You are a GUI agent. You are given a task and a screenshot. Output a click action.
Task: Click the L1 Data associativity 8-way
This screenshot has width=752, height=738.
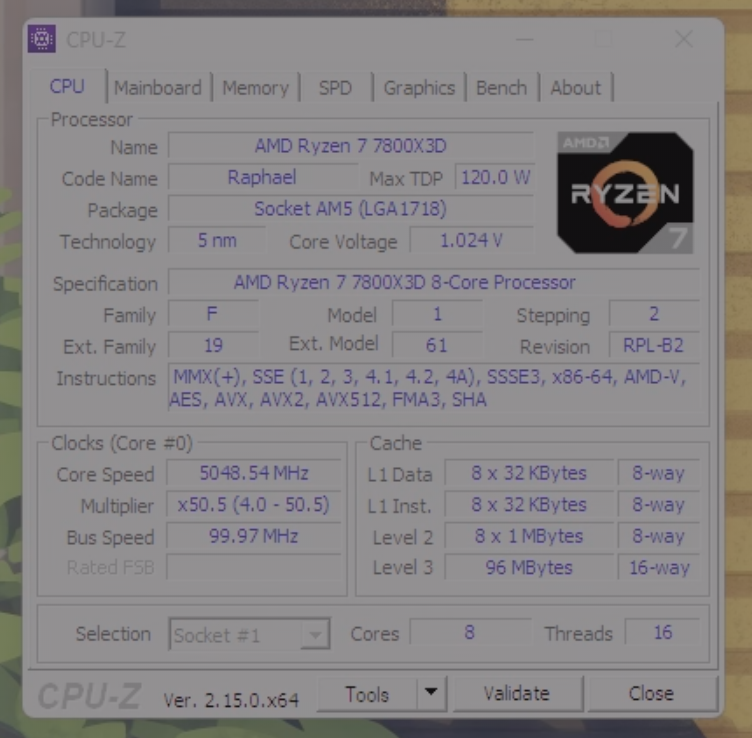click(x=659, y=473)
